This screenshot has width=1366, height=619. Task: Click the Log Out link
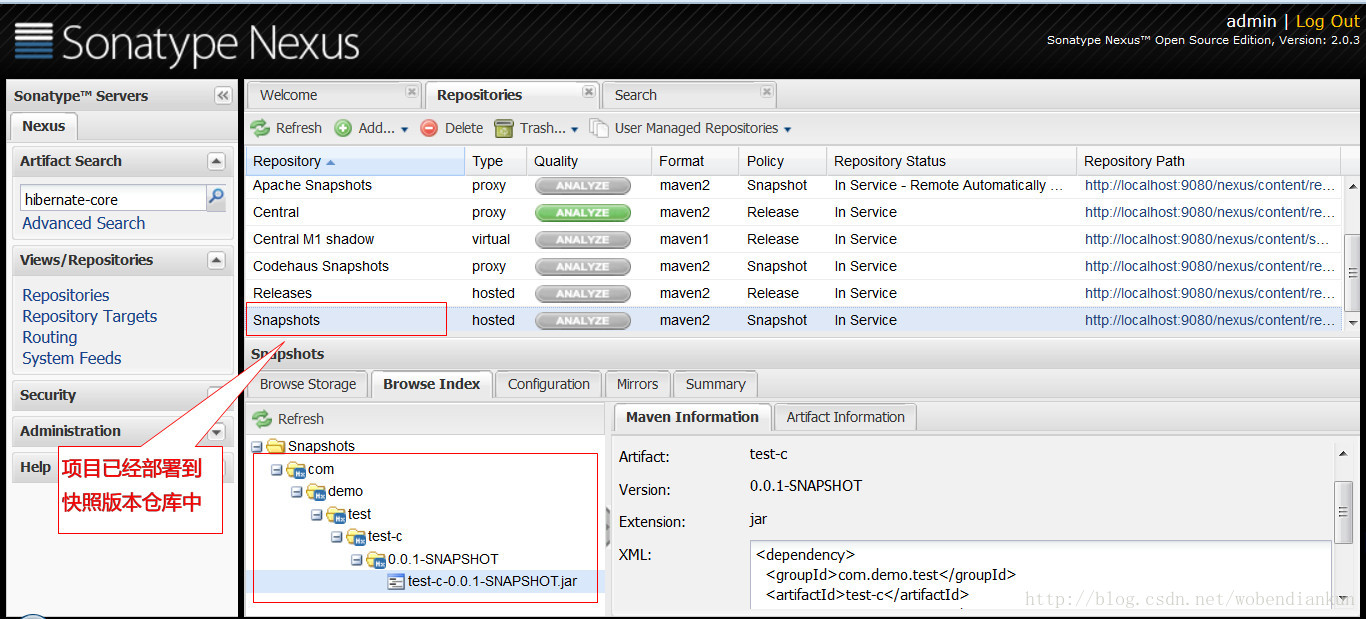(x=1328, y=21)
